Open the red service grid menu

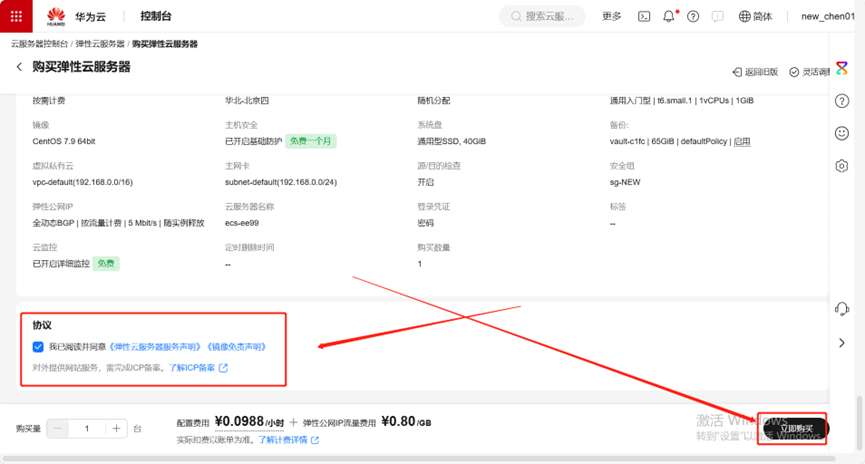[x=16, y=16]
